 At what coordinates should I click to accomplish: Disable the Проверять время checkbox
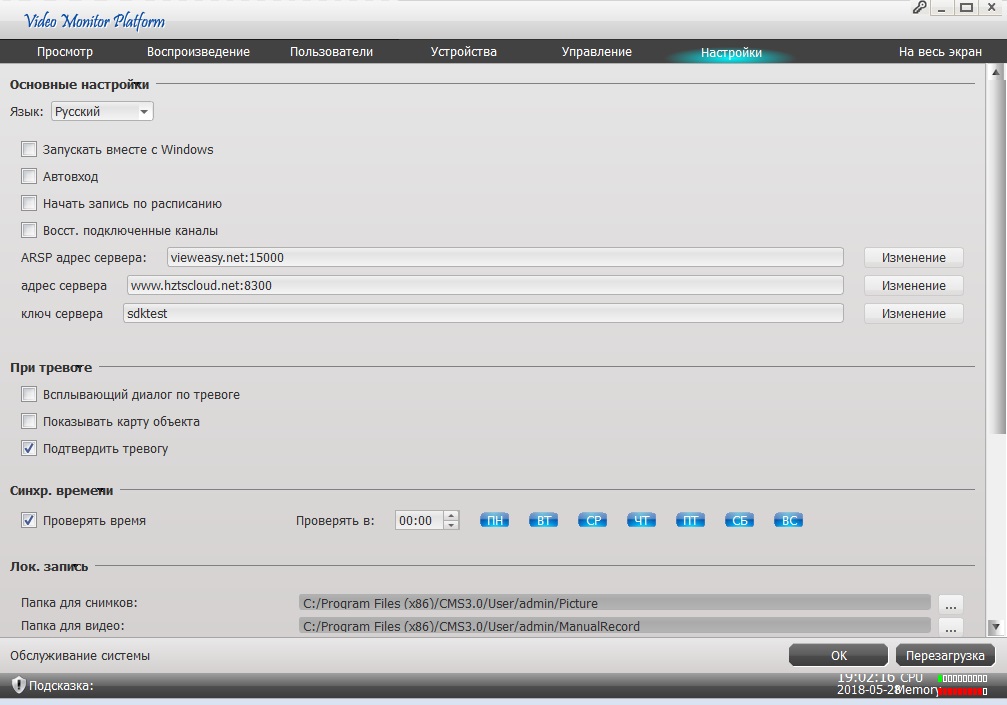click(x=29, y=521)
